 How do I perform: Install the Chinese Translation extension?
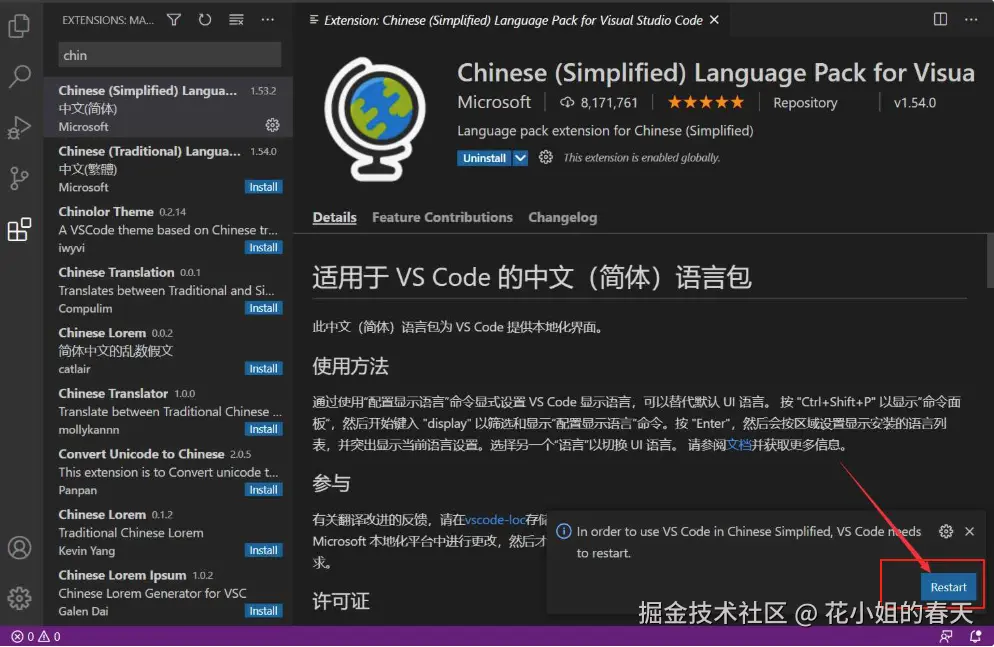pyautogui.click(x=263, y=308)
